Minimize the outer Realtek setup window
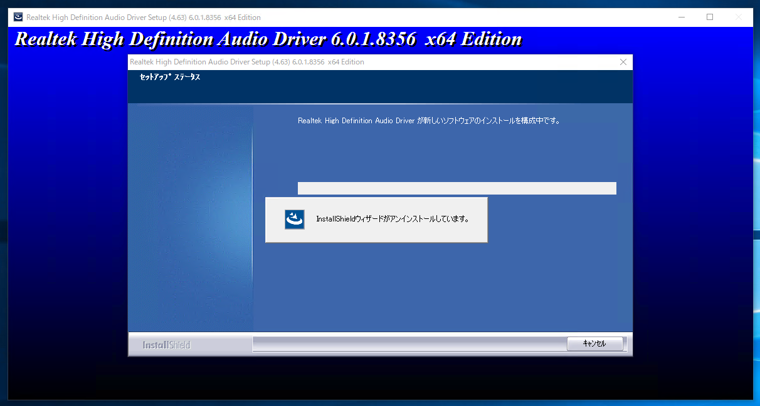The width and height of the screenshot is (760, 406). point(681,17)
